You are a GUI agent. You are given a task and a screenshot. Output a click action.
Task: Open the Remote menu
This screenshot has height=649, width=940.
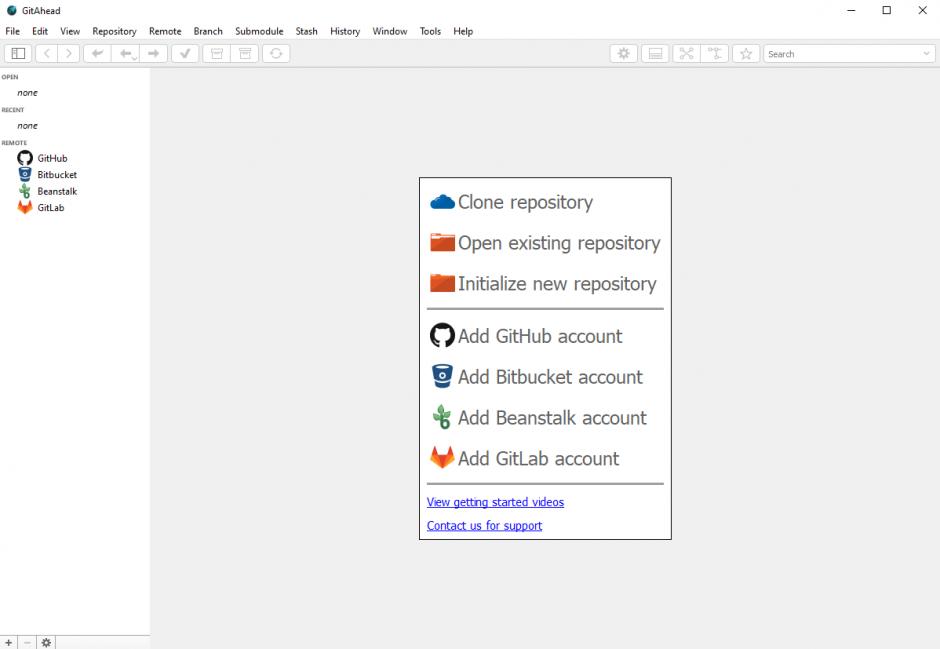pyautogui.click(x=165, y=31)
